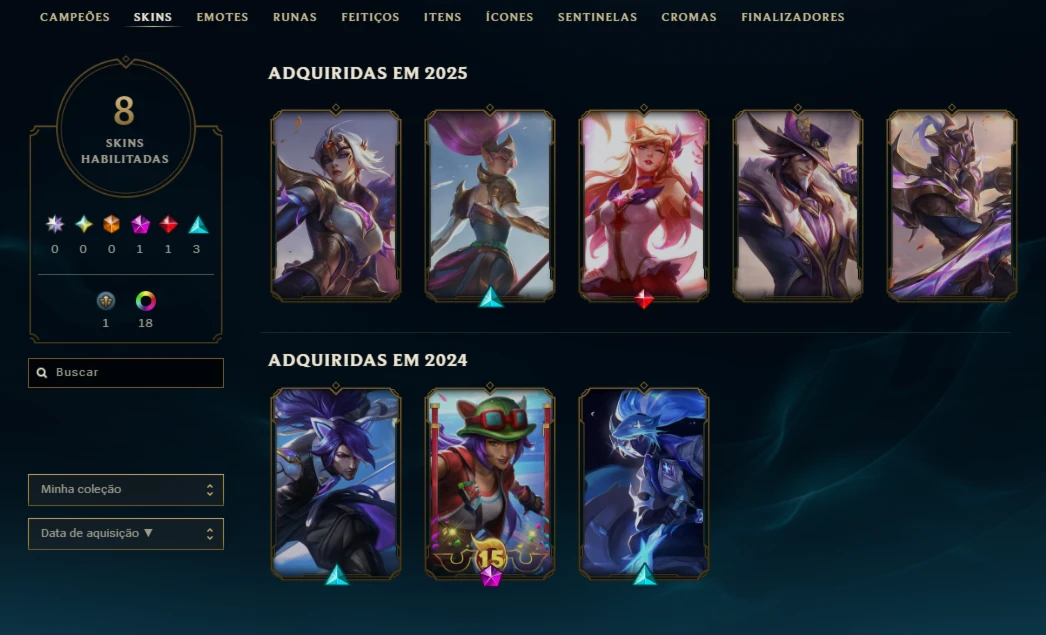Click the white Ultimate rarity gem icon
The image size is (1046, 635).
pyautogui.click(x=55, y=225)
